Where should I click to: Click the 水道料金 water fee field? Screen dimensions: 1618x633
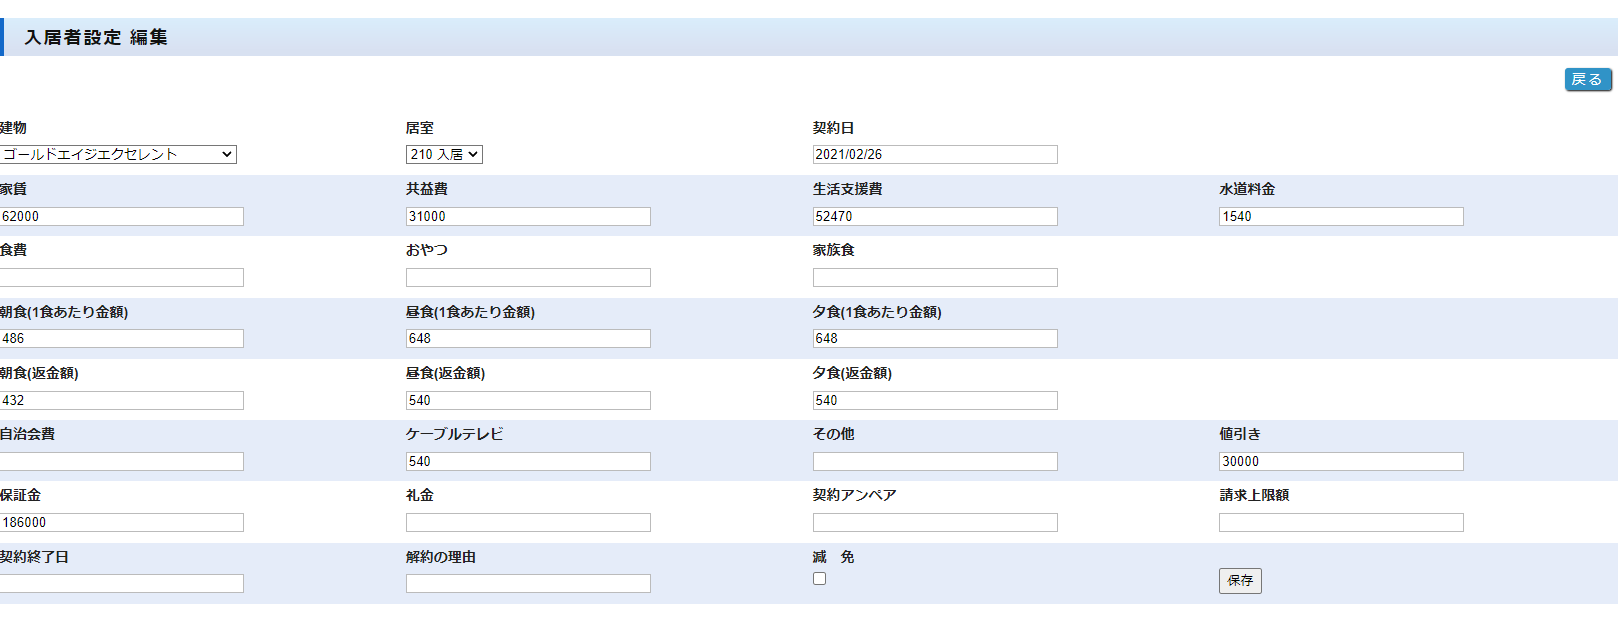(x=1340, y=216)
